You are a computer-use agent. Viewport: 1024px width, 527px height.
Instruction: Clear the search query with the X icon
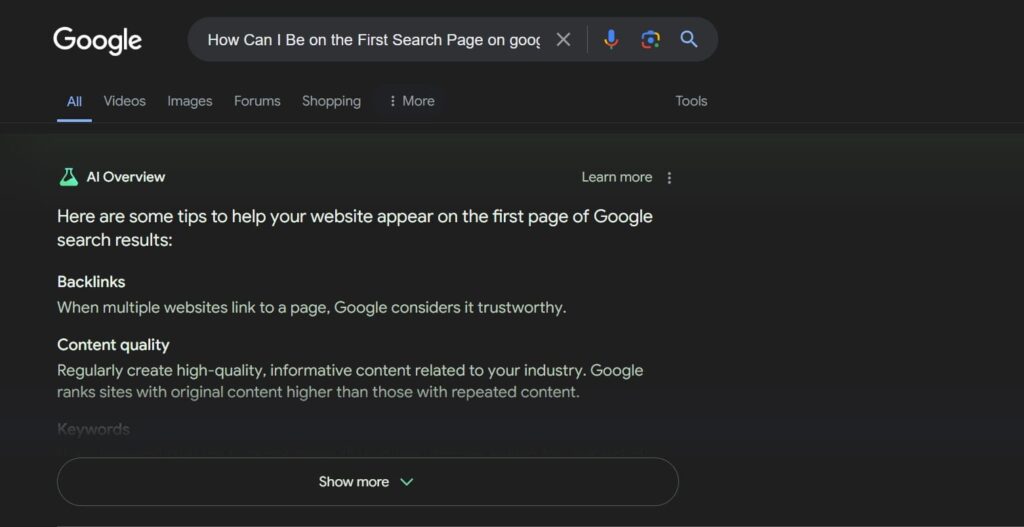point(563,40)
